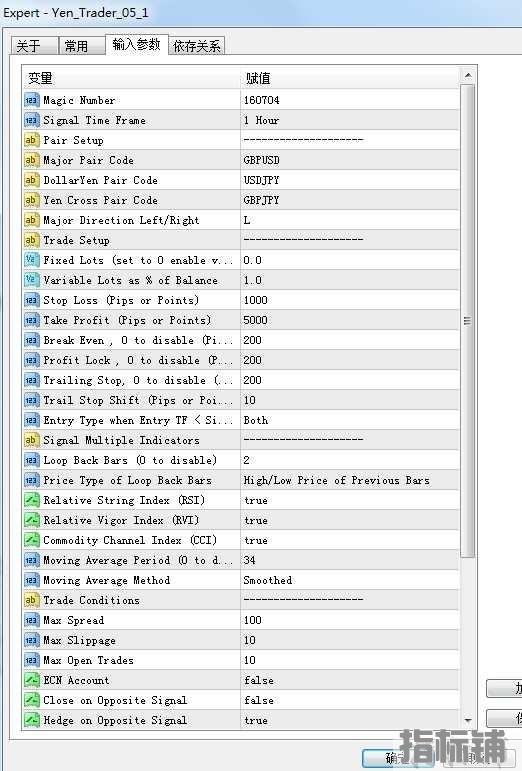The image size is (522, 771).
Task: Click the boolean icon beside Commodity Channel Index
Action: pos(31,540)
